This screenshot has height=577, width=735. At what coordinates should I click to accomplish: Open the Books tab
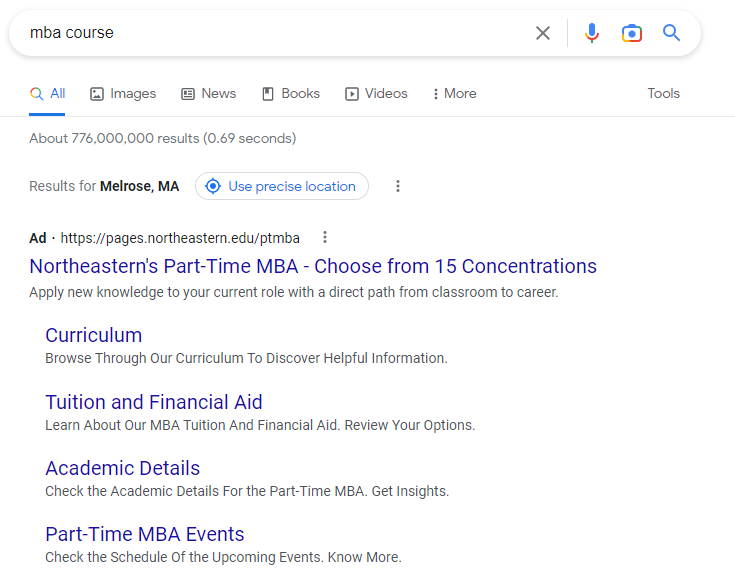point(291,94)
